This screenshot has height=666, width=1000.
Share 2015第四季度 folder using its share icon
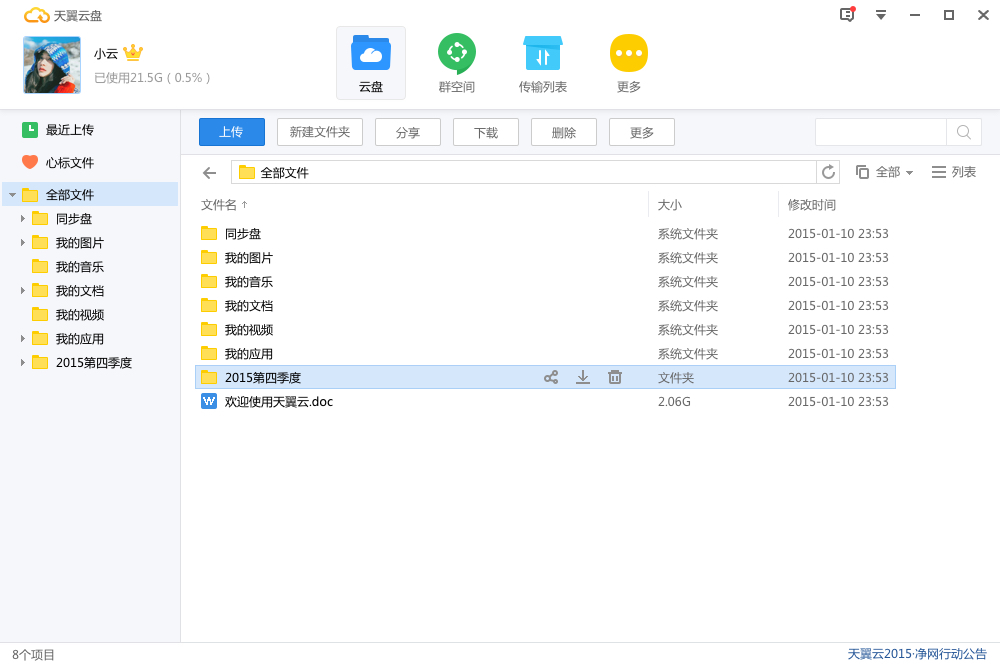[x=551, y=377]
